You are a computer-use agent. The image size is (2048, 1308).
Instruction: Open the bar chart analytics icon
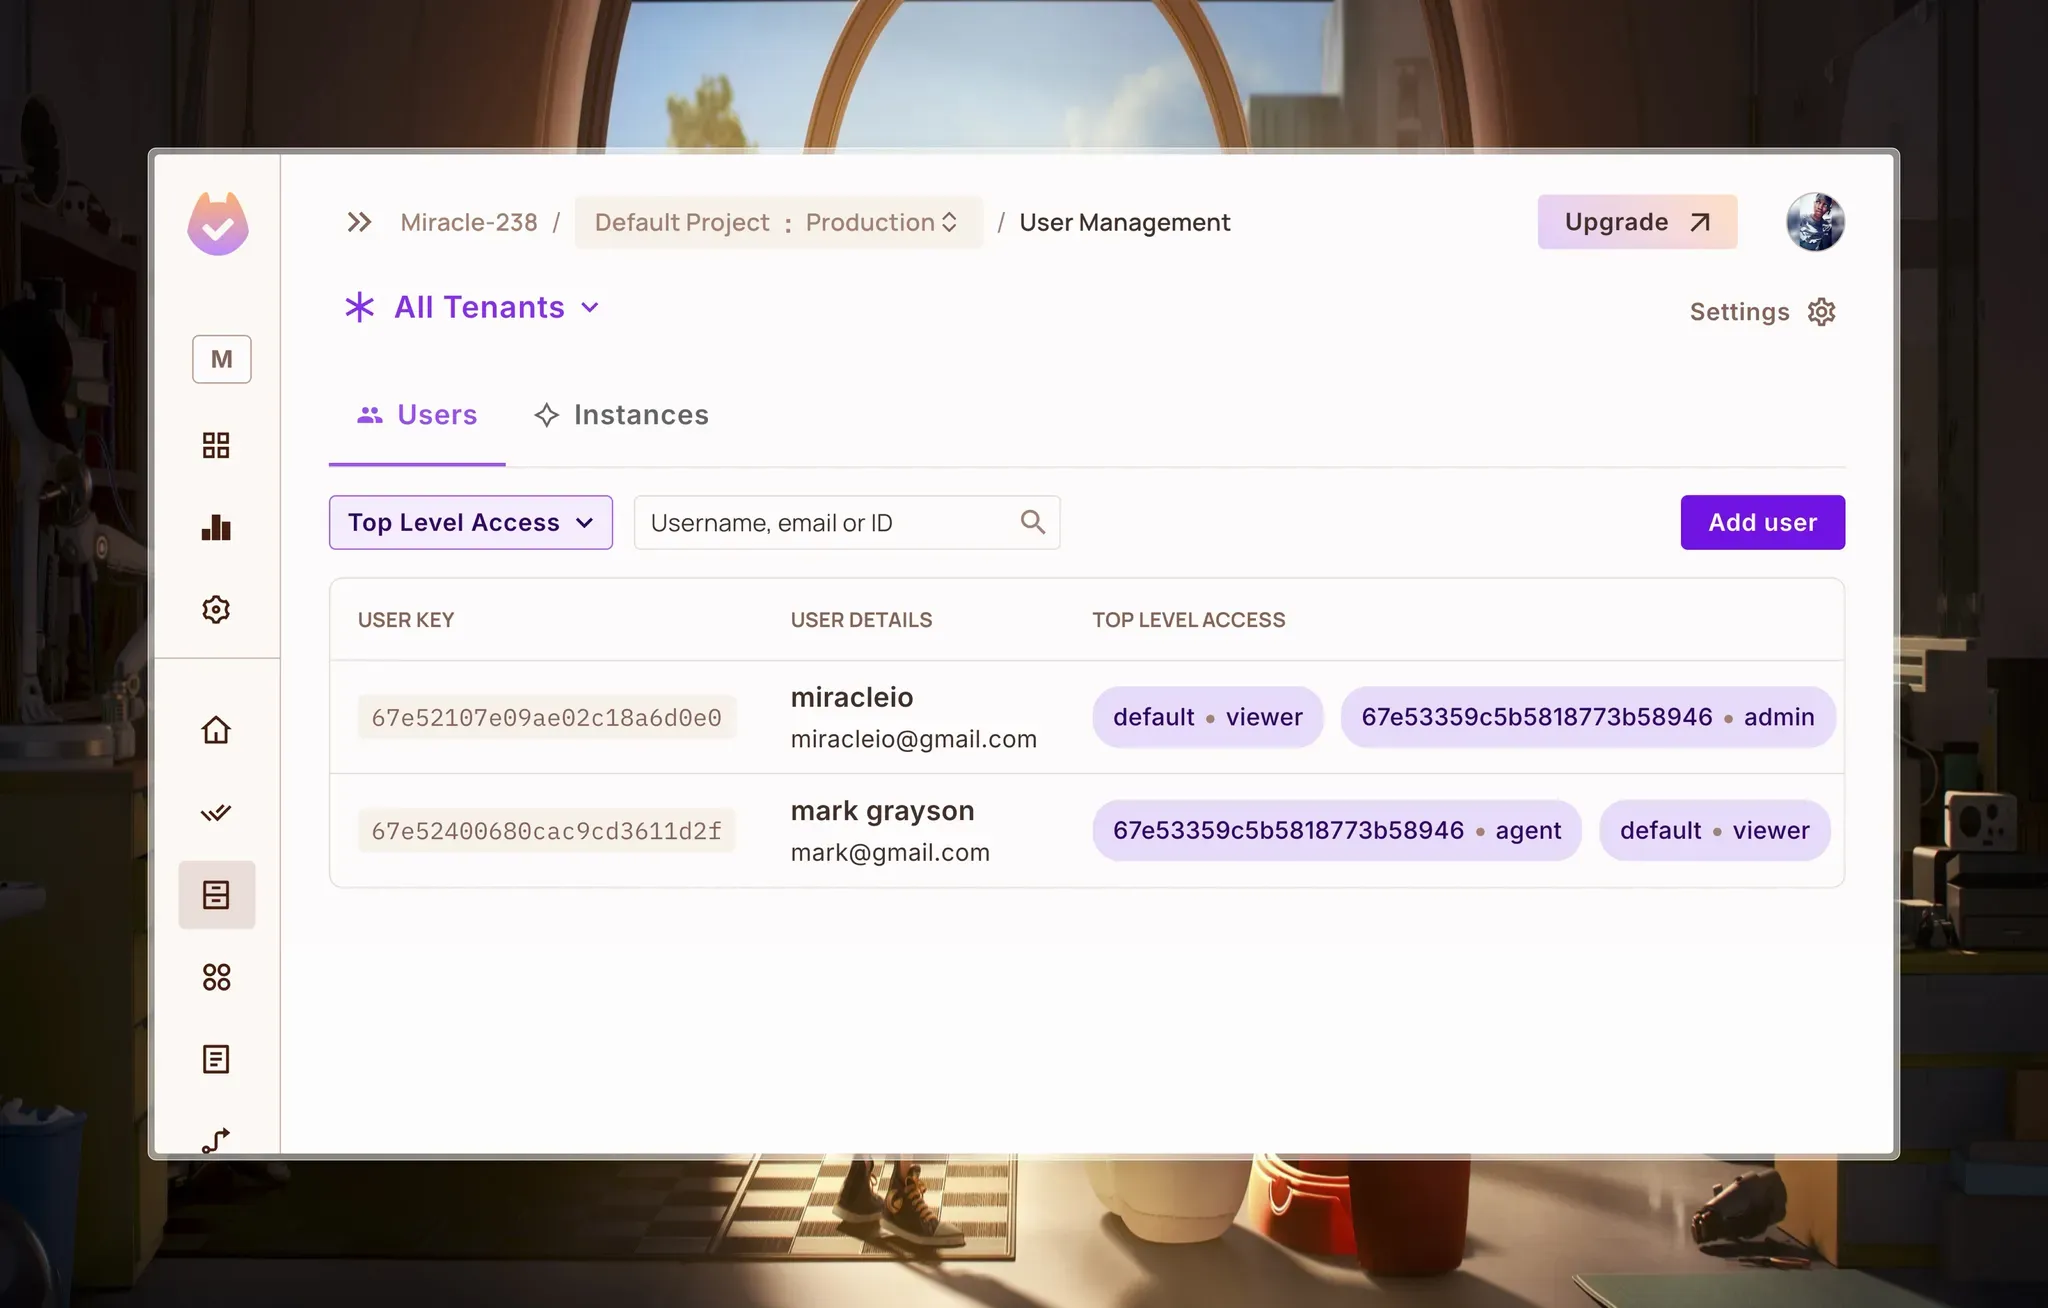click(216, 527)
